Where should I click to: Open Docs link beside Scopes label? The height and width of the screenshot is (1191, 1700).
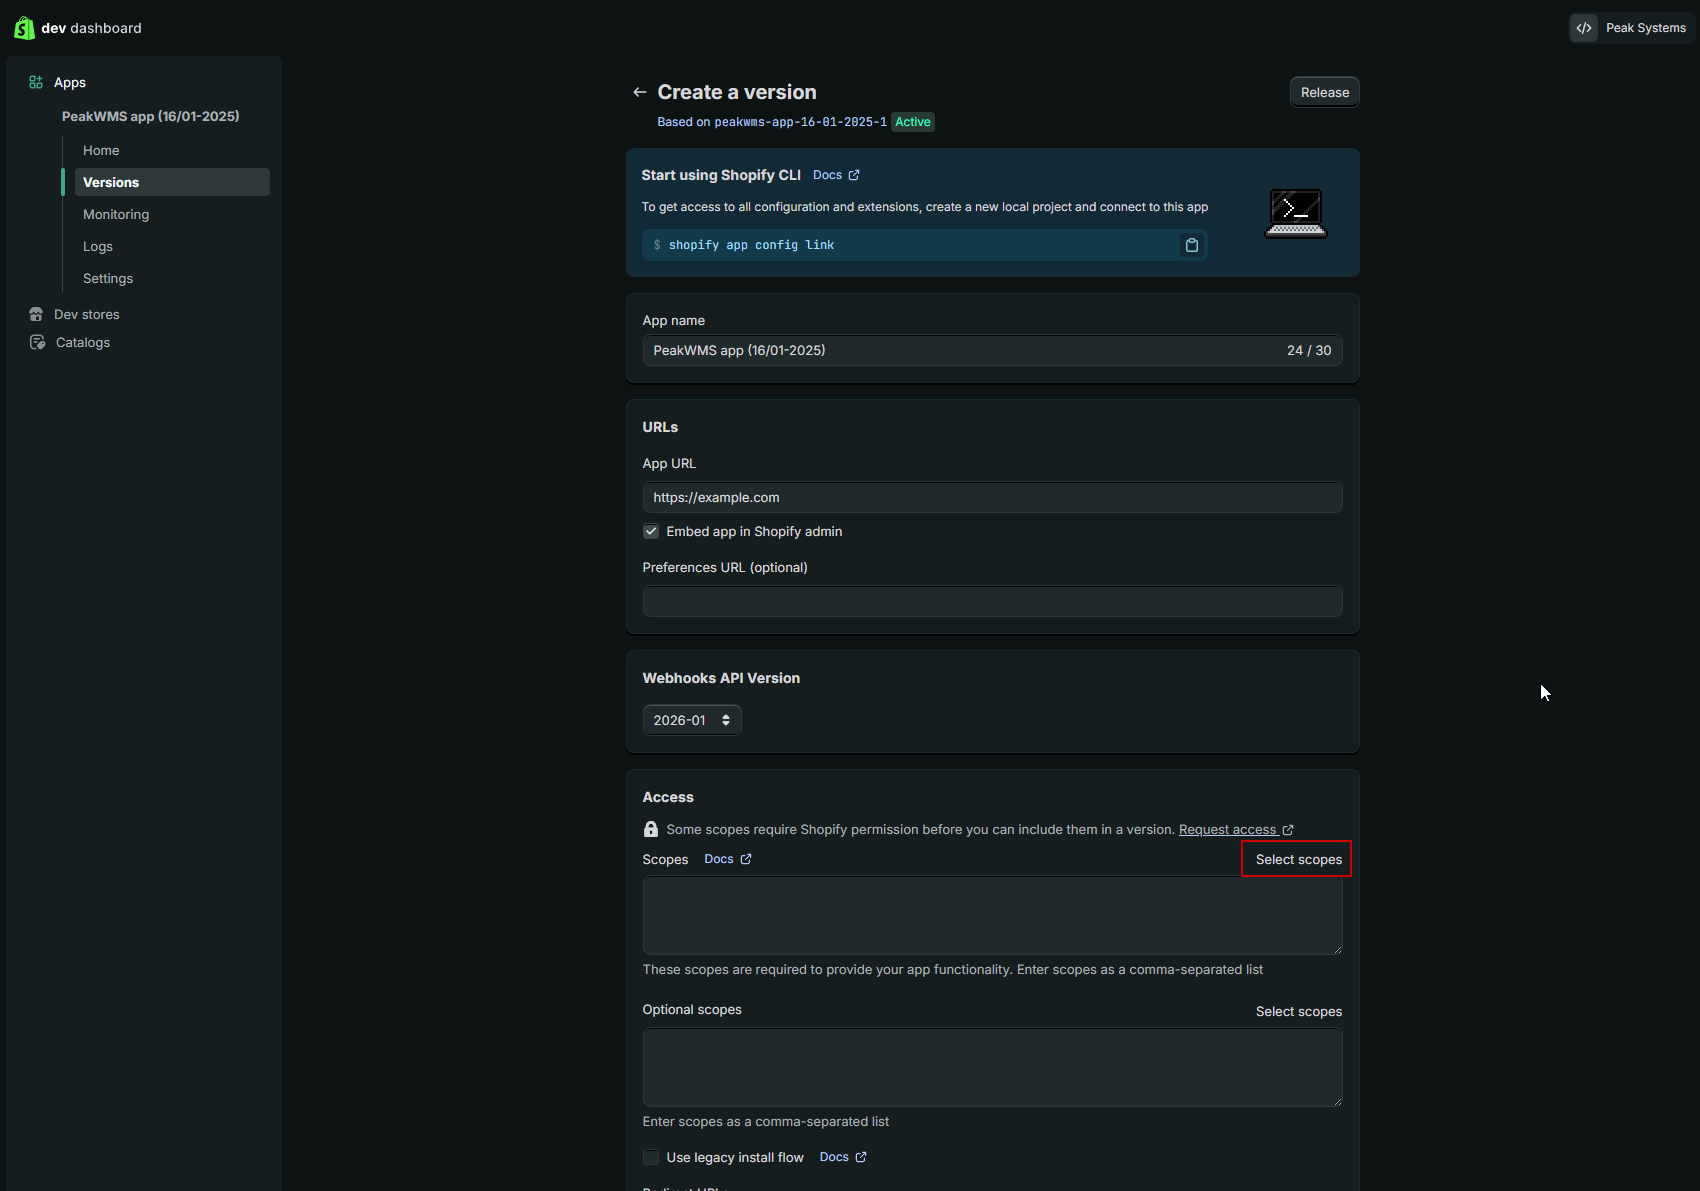coord(719,859)
